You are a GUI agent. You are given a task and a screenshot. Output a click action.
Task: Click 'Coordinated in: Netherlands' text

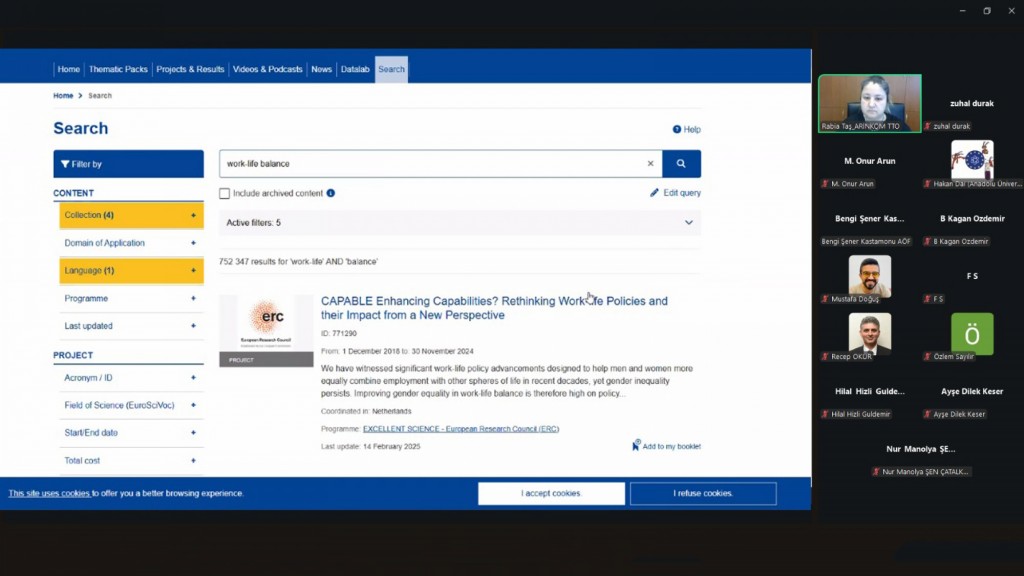click(x=366, y=411)
